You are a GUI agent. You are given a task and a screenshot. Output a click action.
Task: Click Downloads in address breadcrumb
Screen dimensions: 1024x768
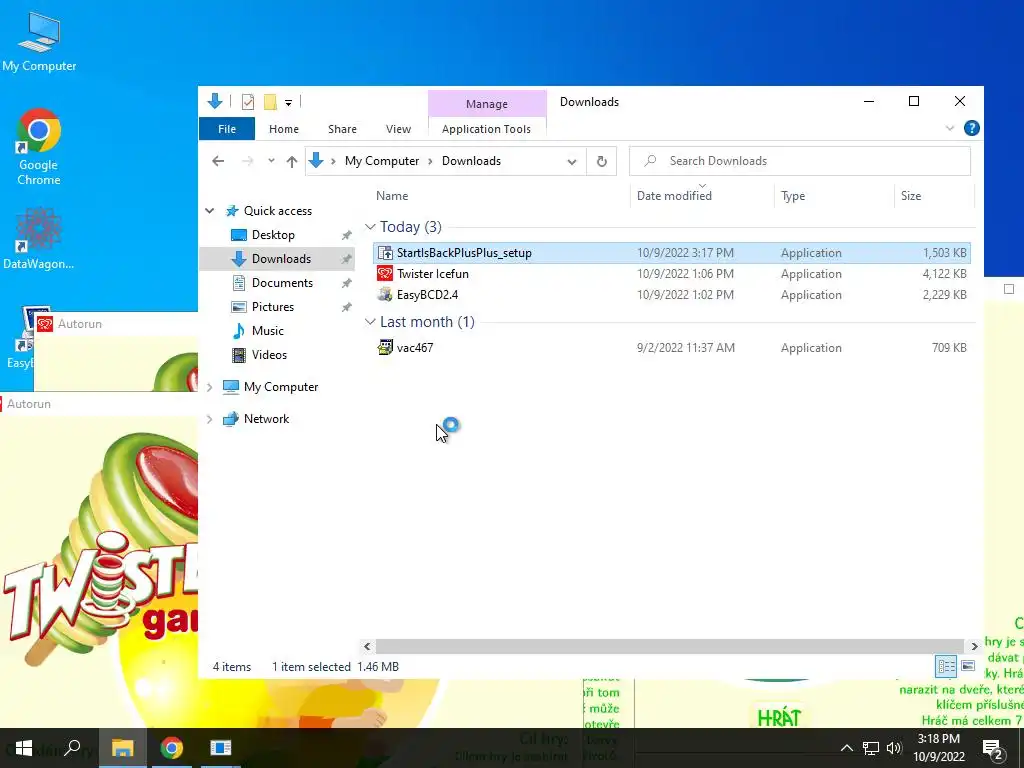pyautogui.click(x=472, y=161)
